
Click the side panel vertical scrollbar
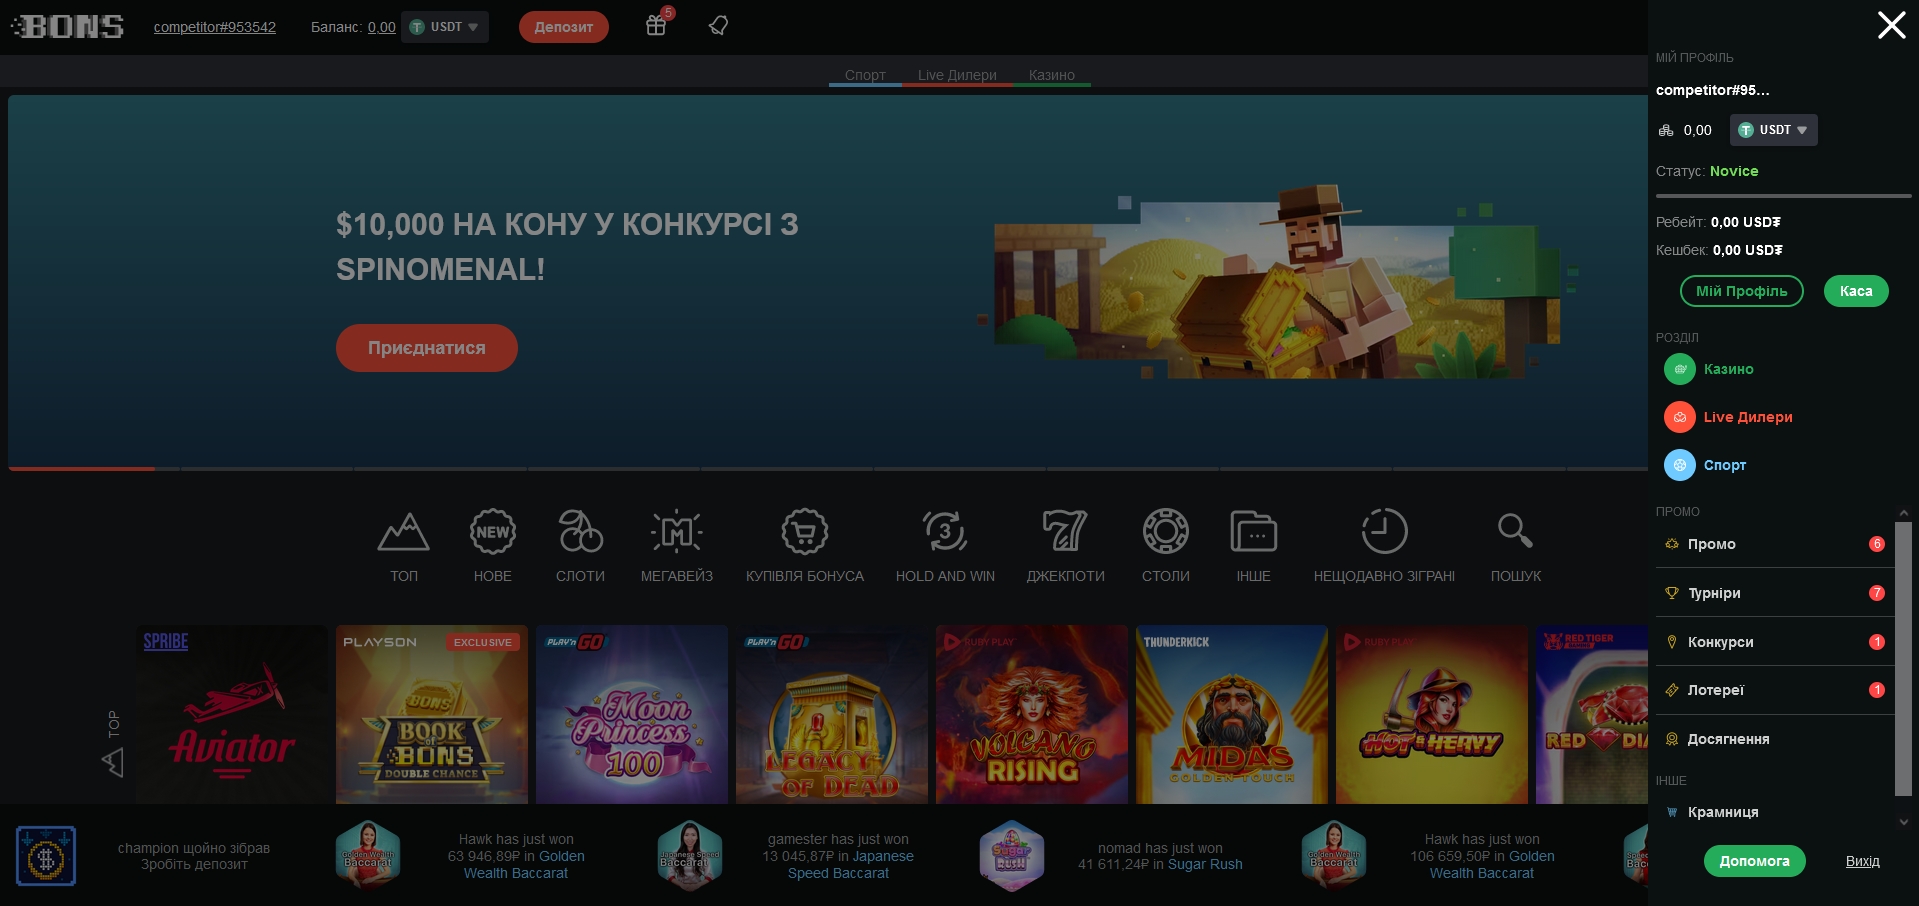pyautogui.click(x=1903, y=659)
